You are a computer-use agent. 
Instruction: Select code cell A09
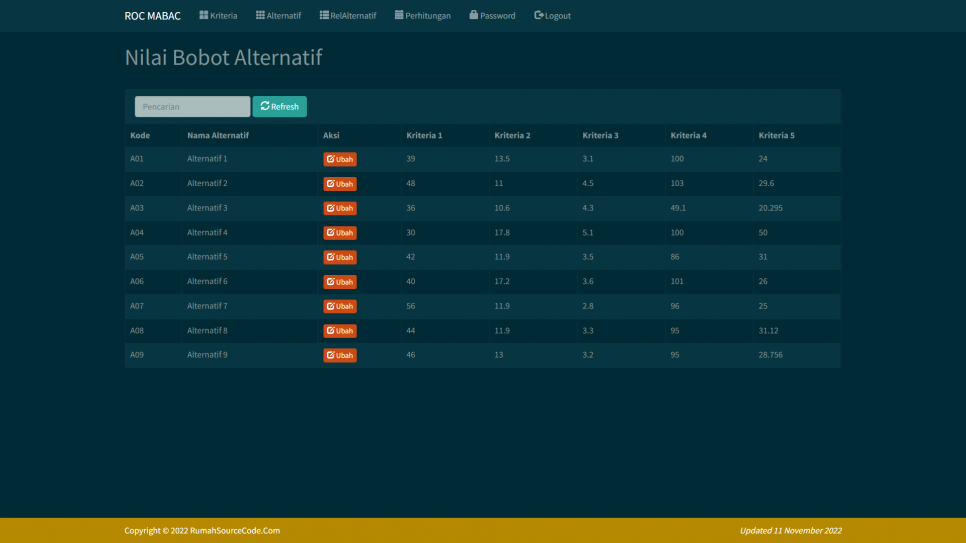point(137,355)
